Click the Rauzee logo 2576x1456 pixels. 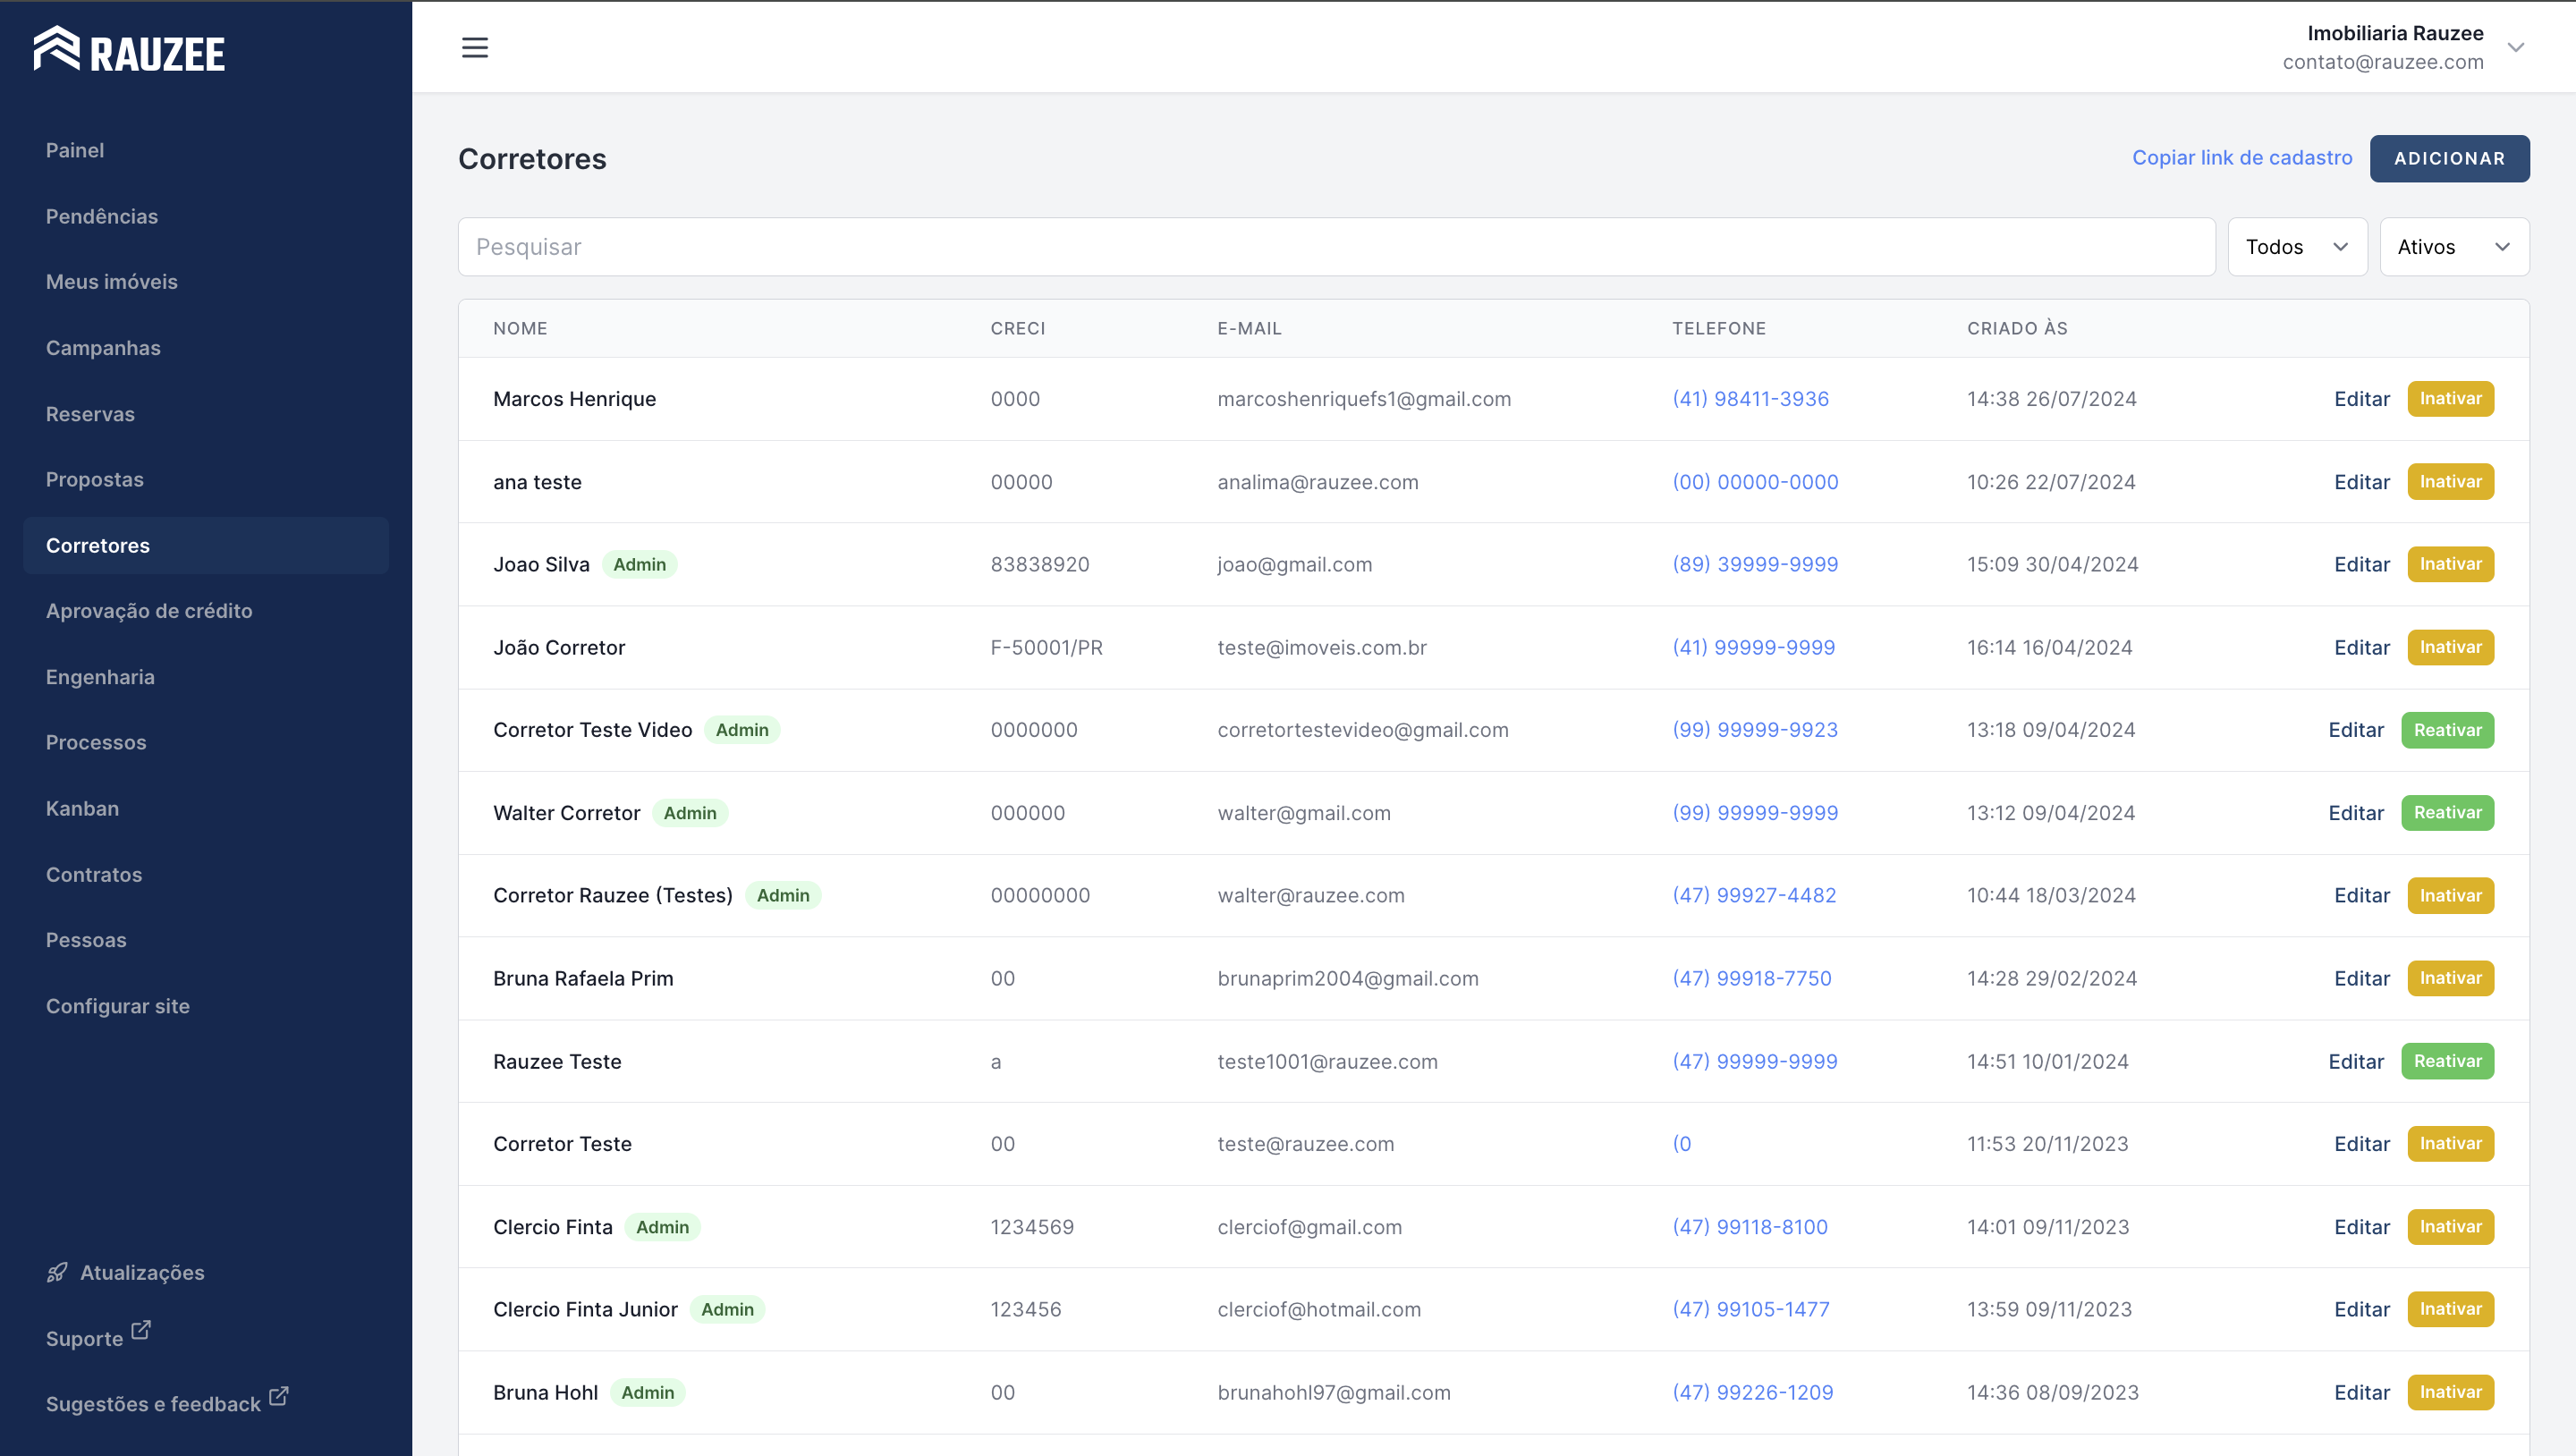129,49
